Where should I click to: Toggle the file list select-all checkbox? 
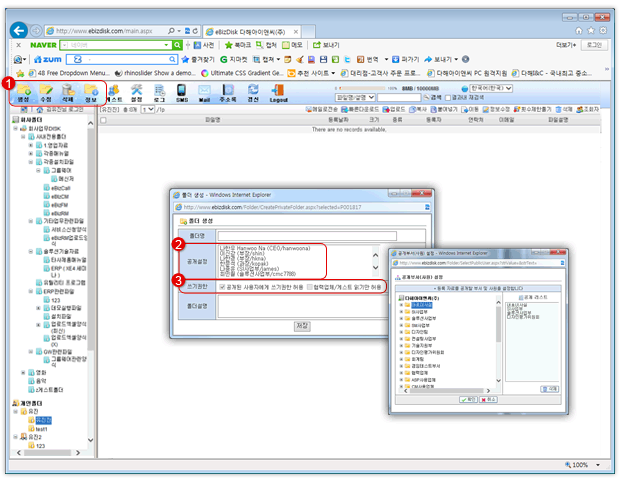pyautogui.click(x=104, y=120)
